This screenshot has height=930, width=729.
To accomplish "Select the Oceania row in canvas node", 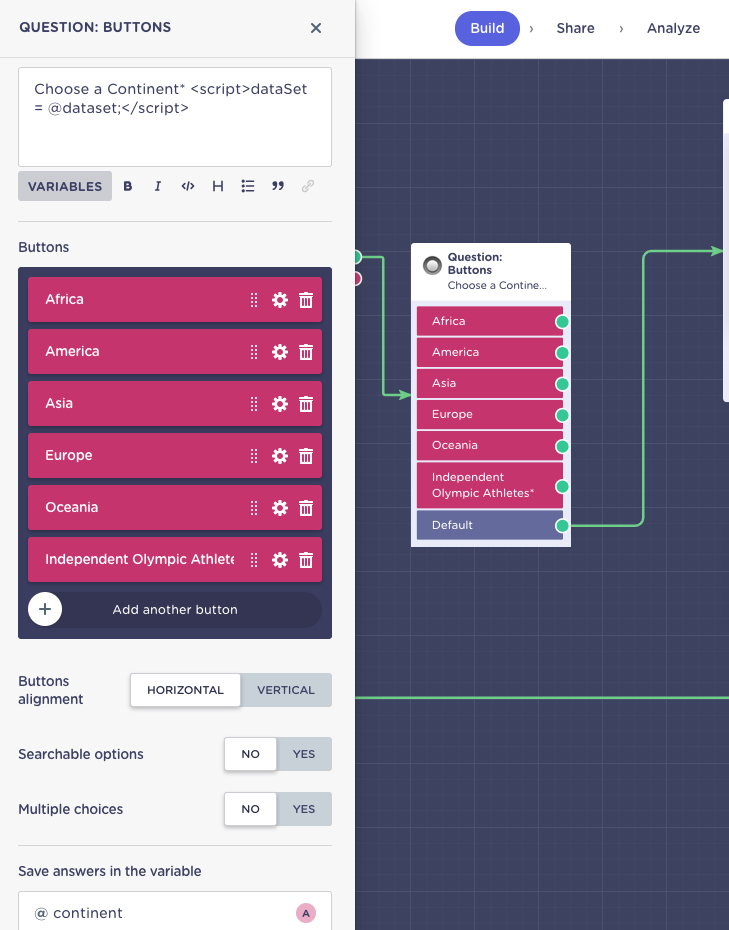I will pos(490,445).
